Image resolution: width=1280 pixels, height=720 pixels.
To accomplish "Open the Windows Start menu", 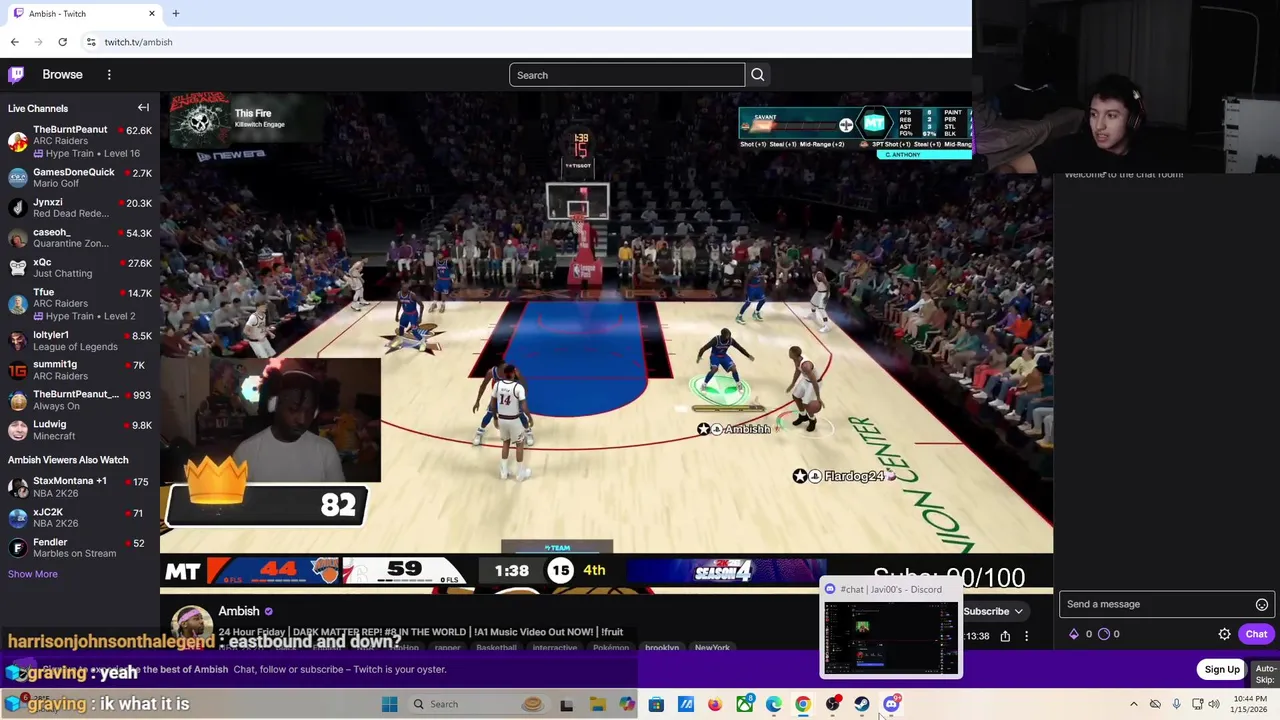I will [389, 704].
